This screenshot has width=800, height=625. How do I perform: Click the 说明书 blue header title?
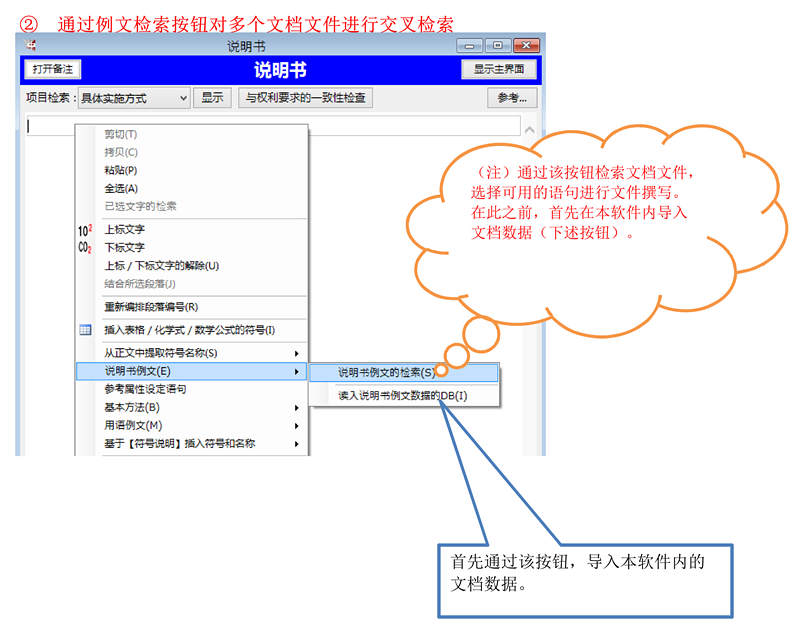[x=280, y=70]
